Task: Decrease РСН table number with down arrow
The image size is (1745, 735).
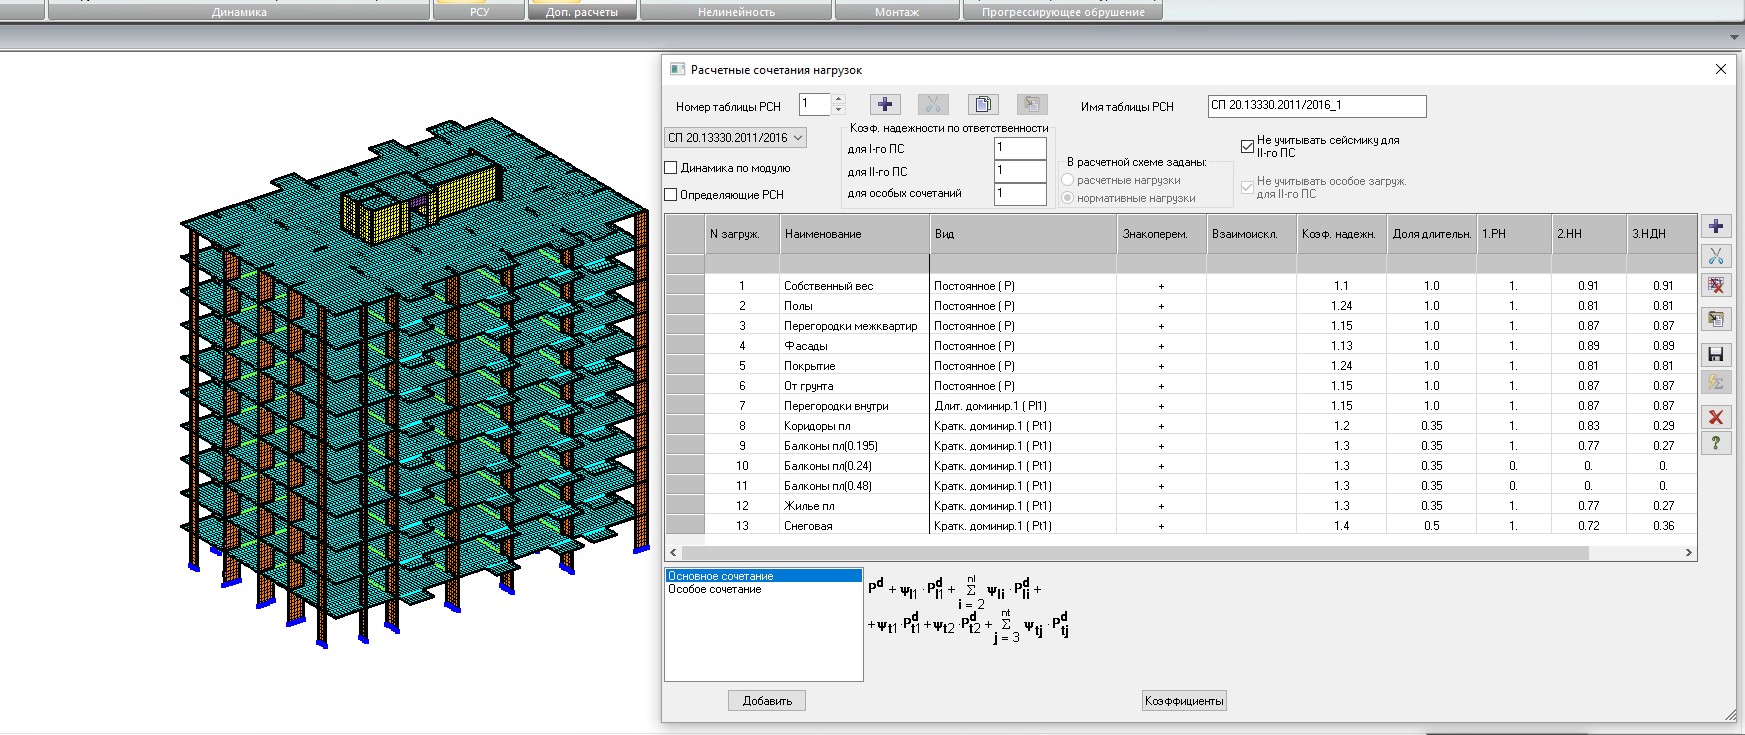Action: click(x=838, y=109)
